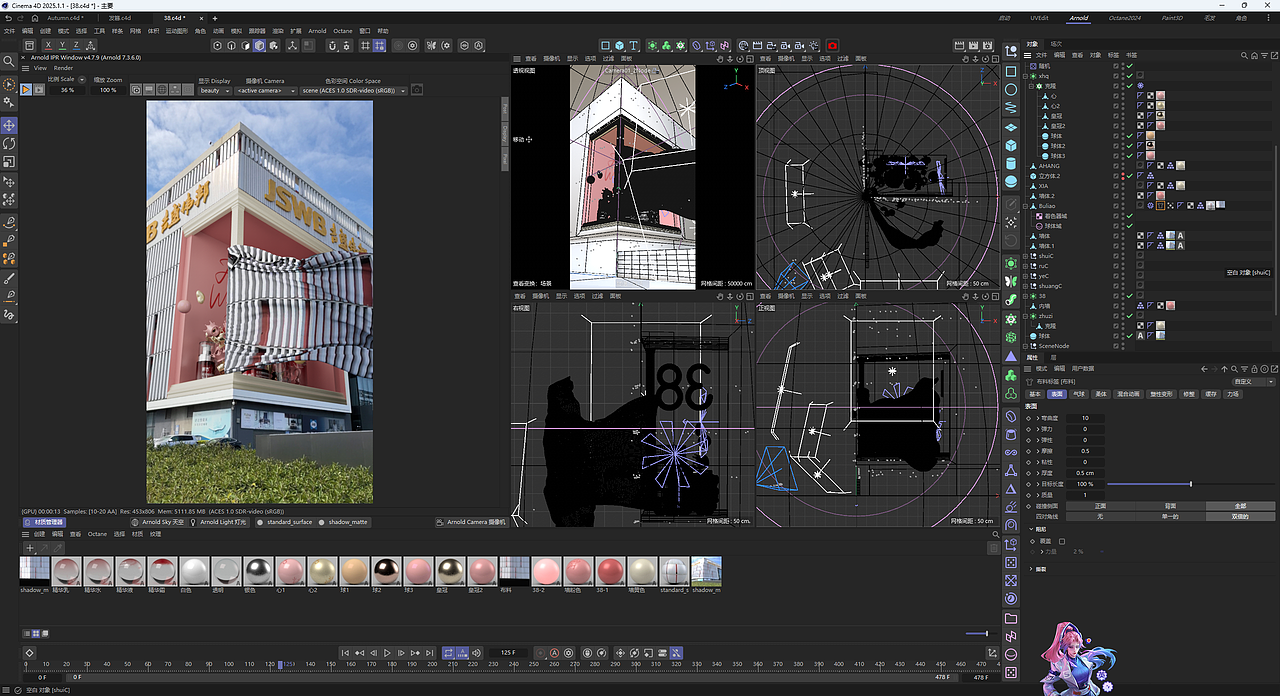Click the Arnold Sky 天空 button
Viewport: 1280px width, 696px height.
[x=157, y=522]
